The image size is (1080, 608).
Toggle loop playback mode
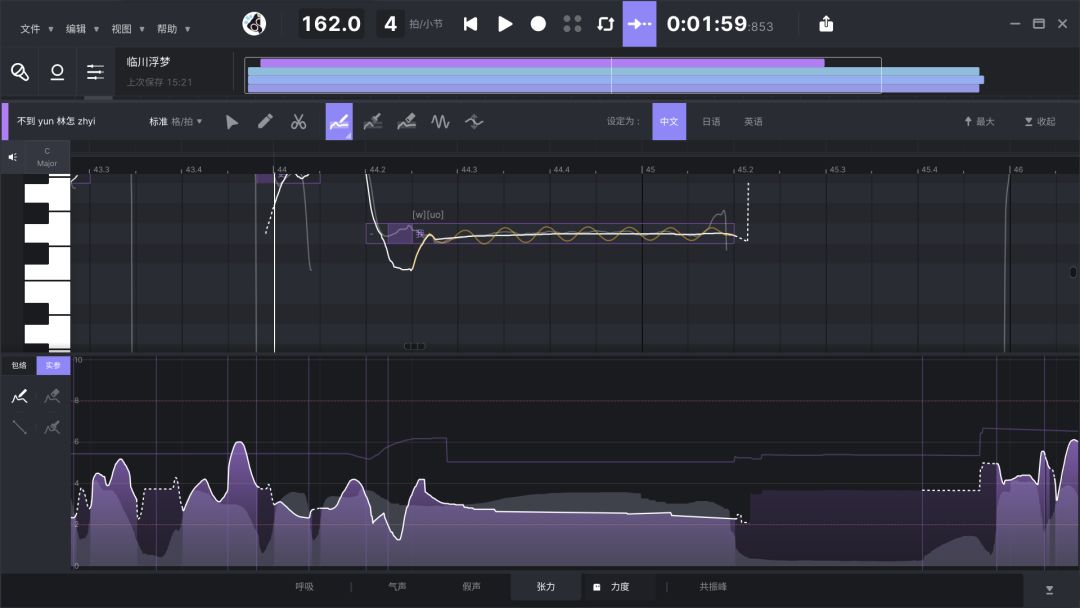pyautogui.click(x=605, y=24)
